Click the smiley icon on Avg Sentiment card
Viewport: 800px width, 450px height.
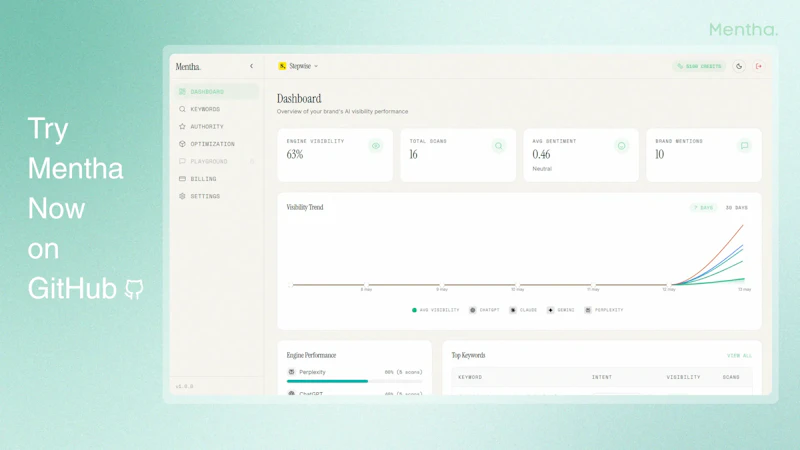click(x=621, y=146)
